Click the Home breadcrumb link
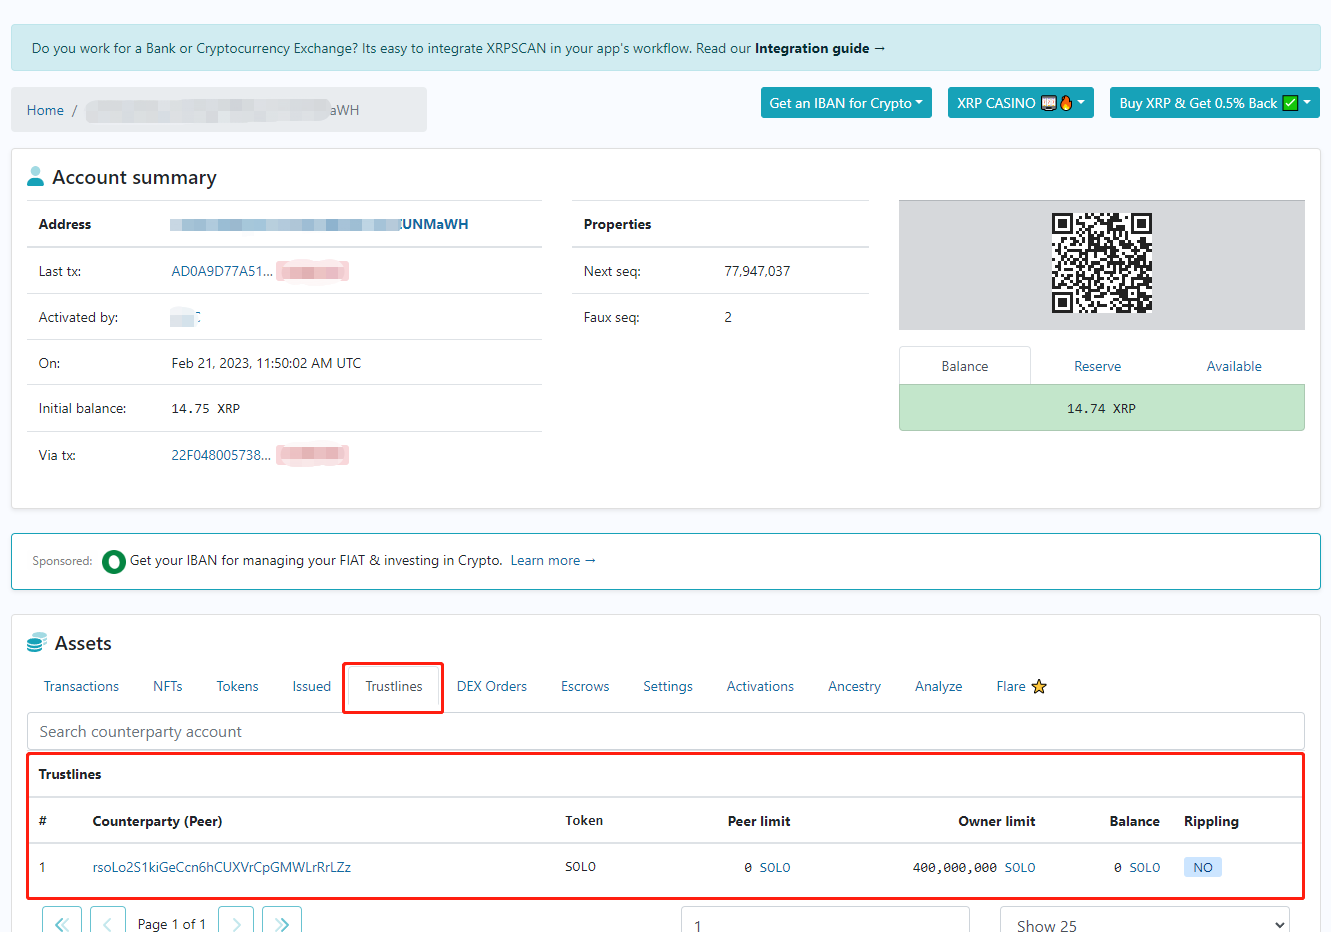 (45, 110)
